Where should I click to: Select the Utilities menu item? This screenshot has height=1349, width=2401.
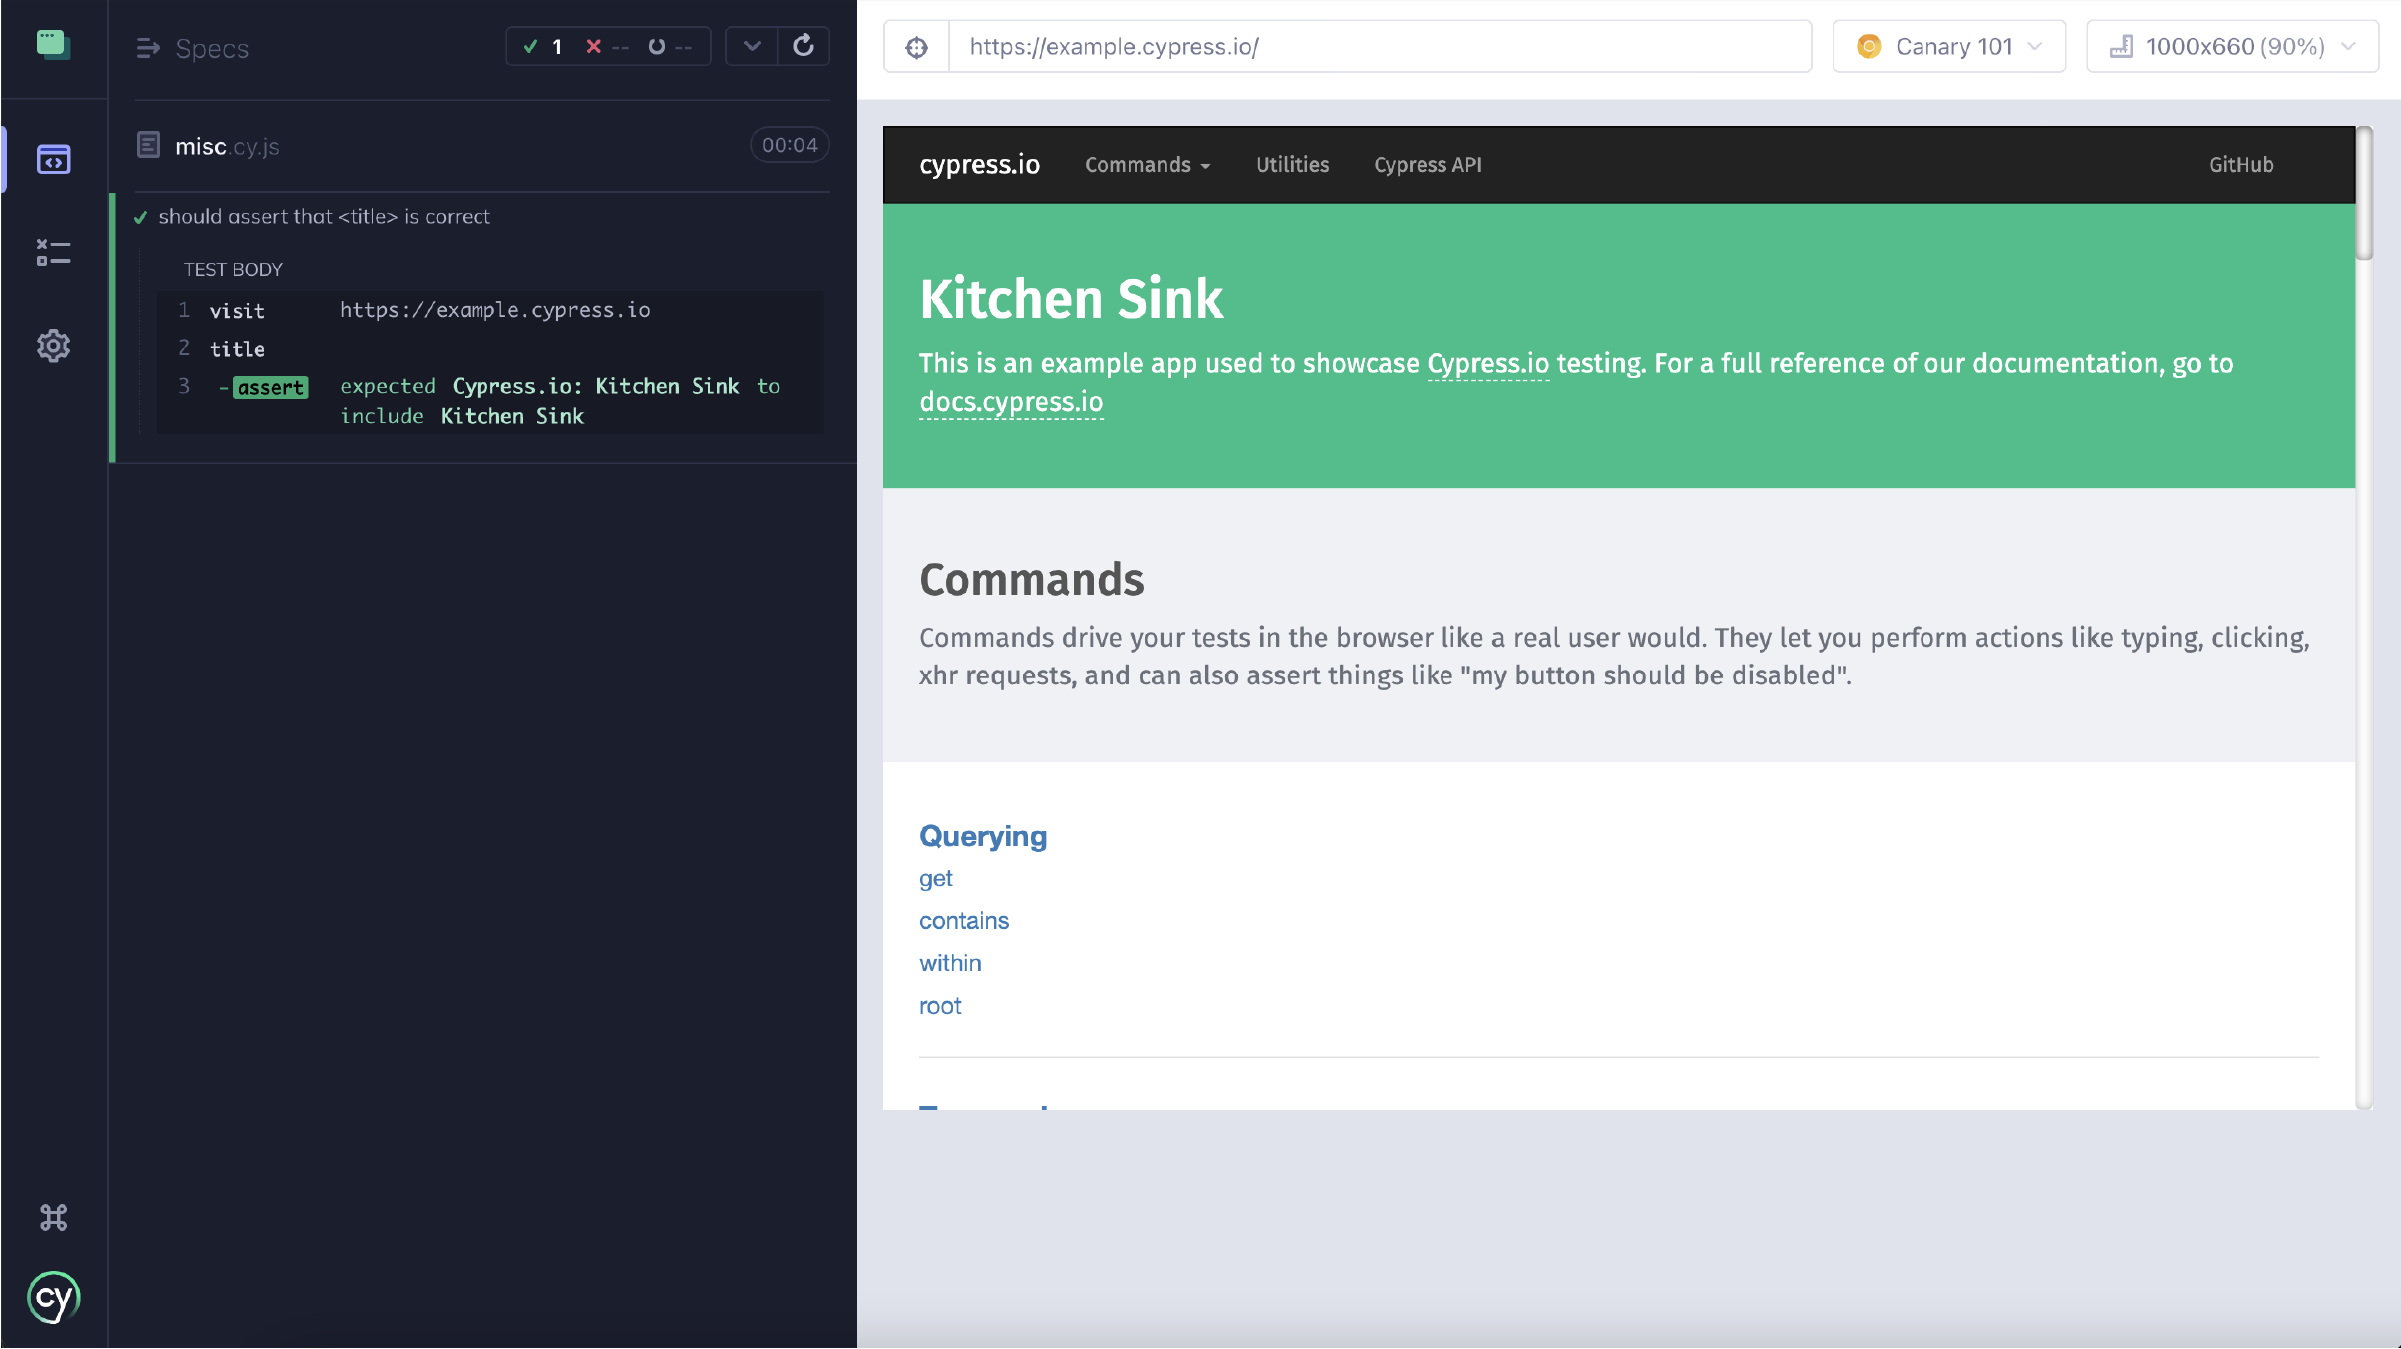click(1293, 163)
